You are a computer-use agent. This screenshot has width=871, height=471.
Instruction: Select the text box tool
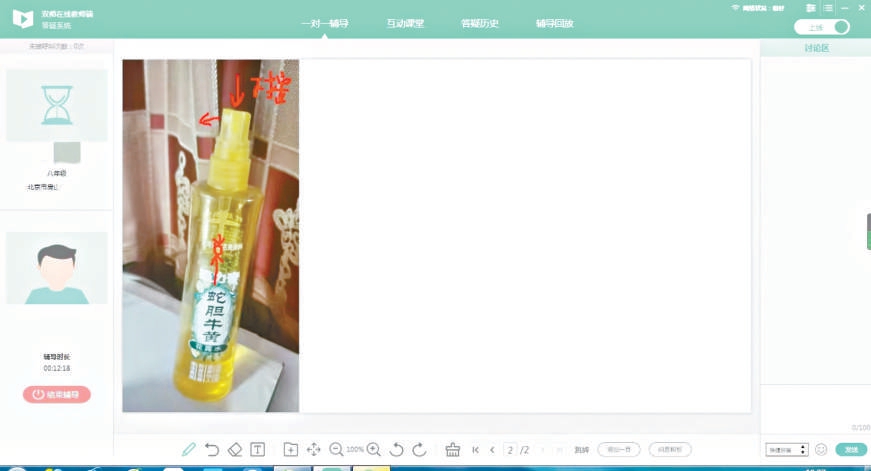(x=257, y=450)
